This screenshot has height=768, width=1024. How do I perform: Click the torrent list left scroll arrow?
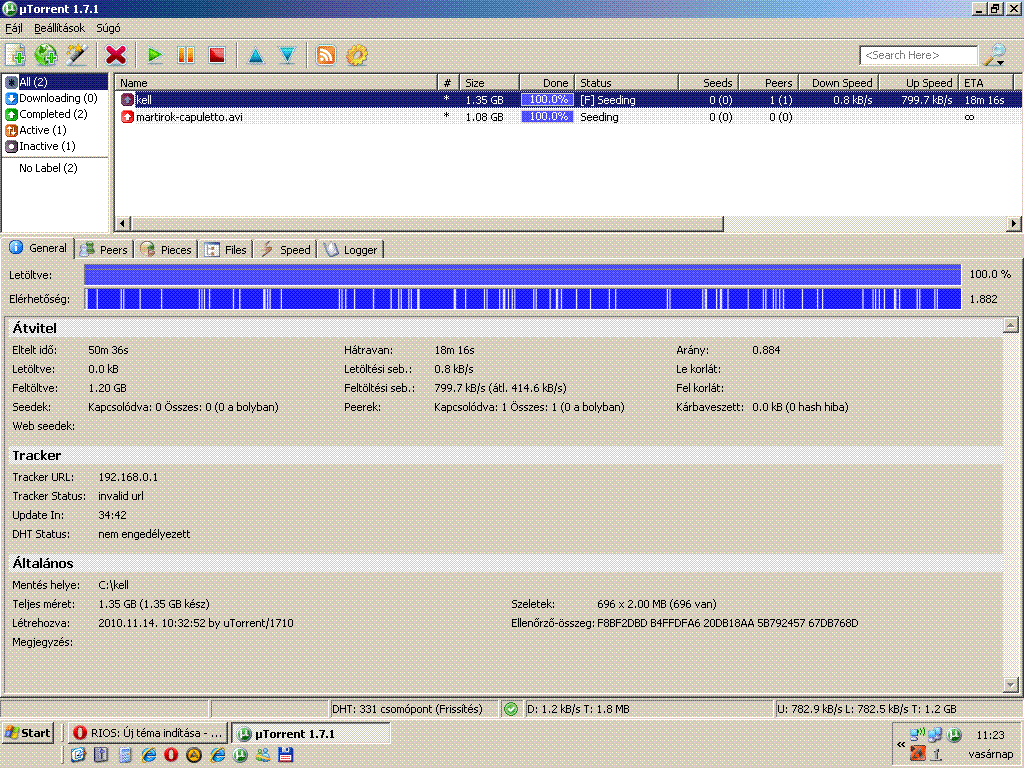tap(122, 223)
